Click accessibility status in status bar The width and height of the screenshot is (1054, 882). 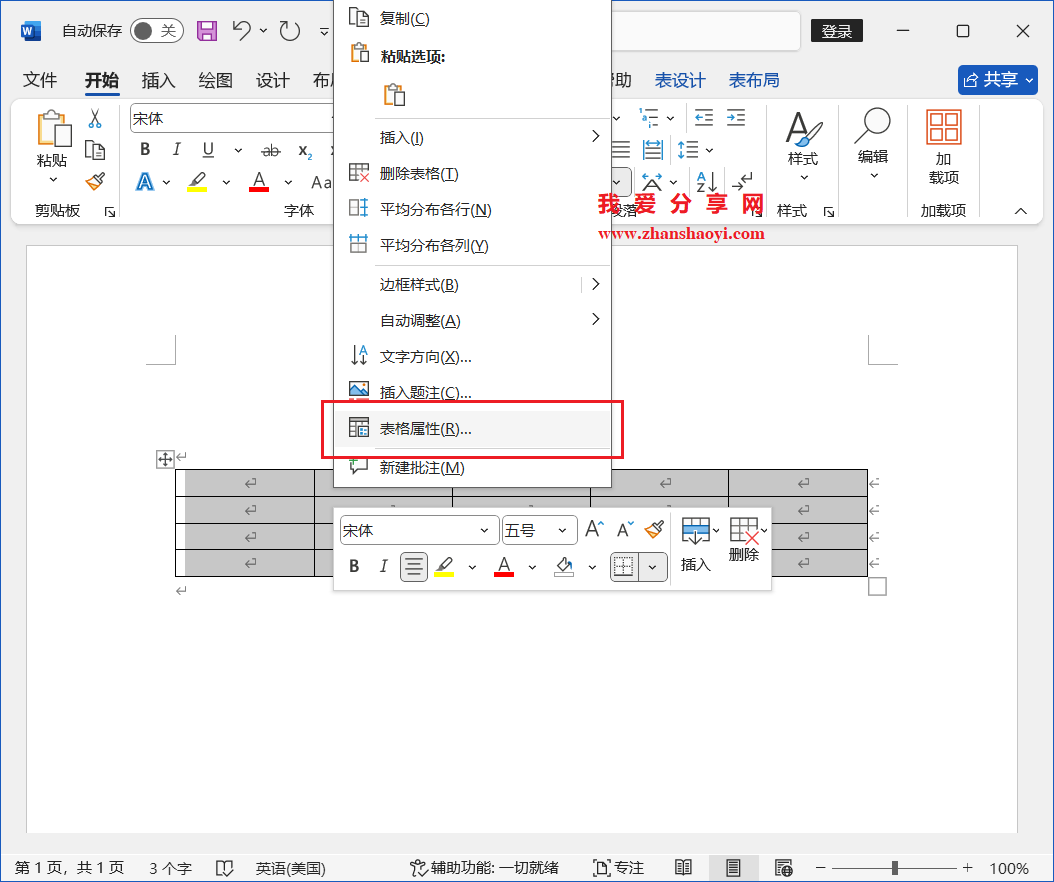pyautogui.click(x=484, y=868)
